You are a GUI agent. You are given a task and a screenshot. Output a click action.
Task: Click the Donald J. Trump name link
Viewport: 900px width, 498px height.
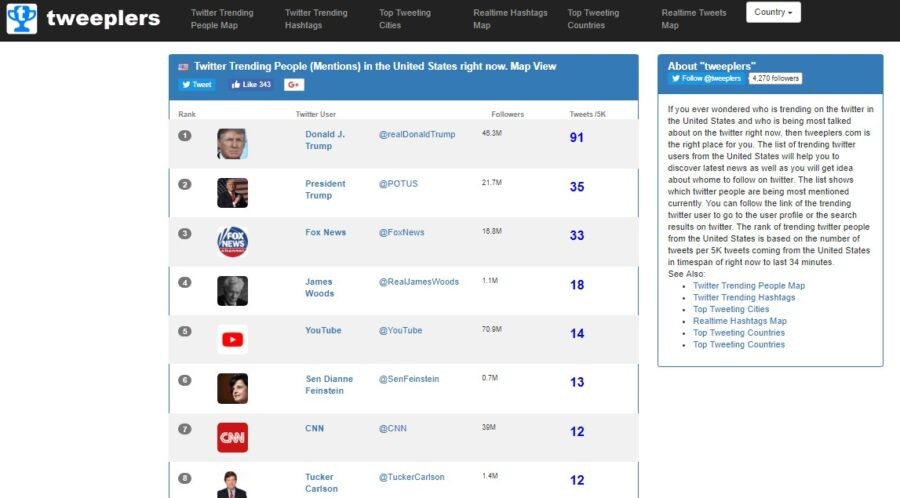pos(325,140)
